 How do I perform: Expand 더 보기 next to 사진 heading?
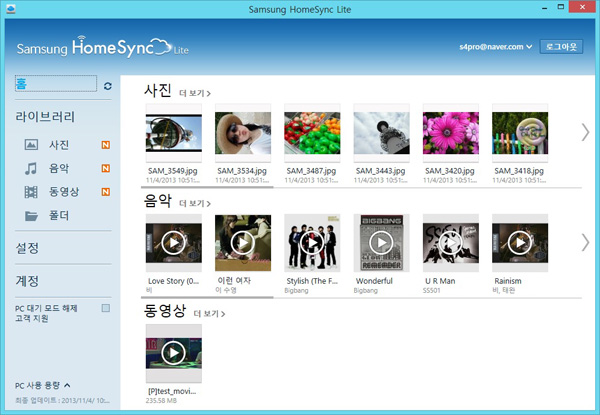click(195, 93)
